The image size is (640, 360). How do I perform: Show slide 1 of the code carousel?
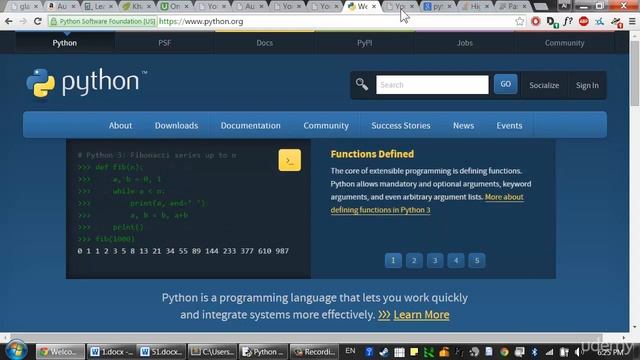[x=393, y=260]
